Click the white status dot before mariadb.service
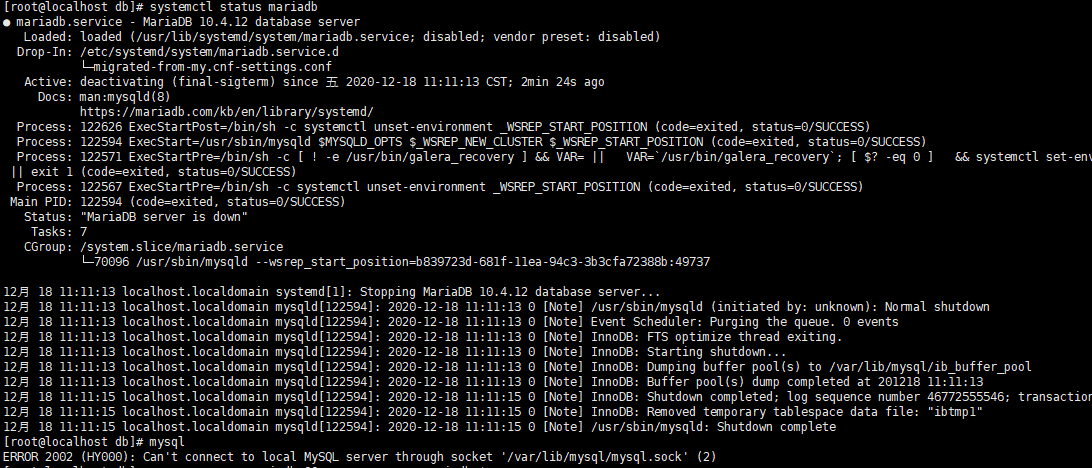This screenshot has height=468, width=1092. [6, 22]
